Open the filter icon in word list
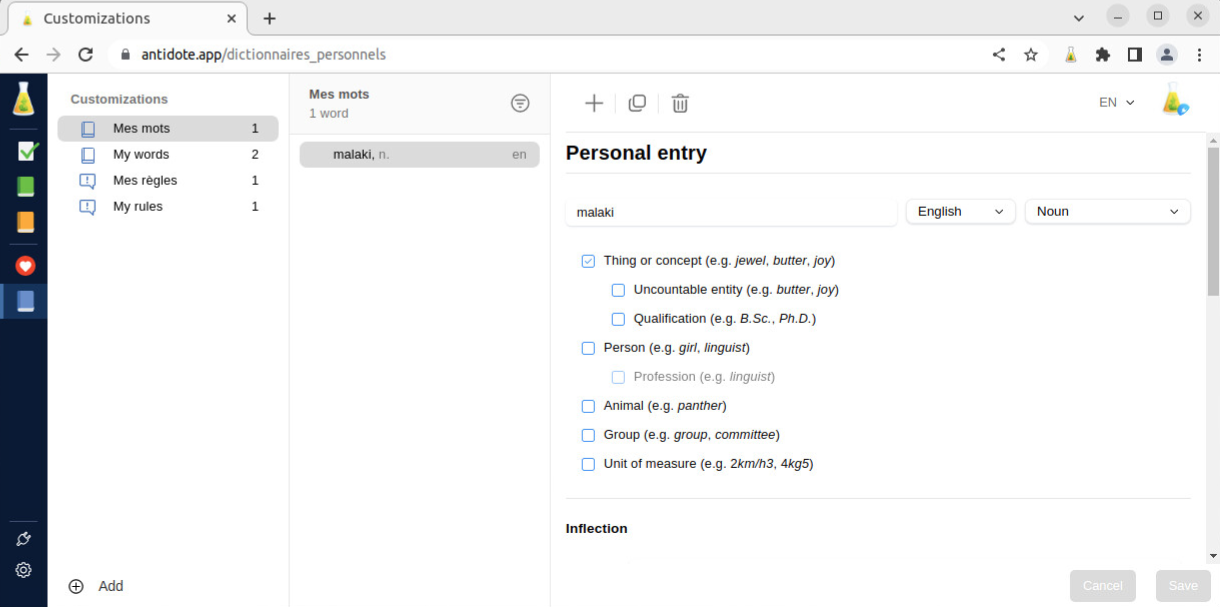Screen dimensions: 1220x607 [x=520, y=103]
